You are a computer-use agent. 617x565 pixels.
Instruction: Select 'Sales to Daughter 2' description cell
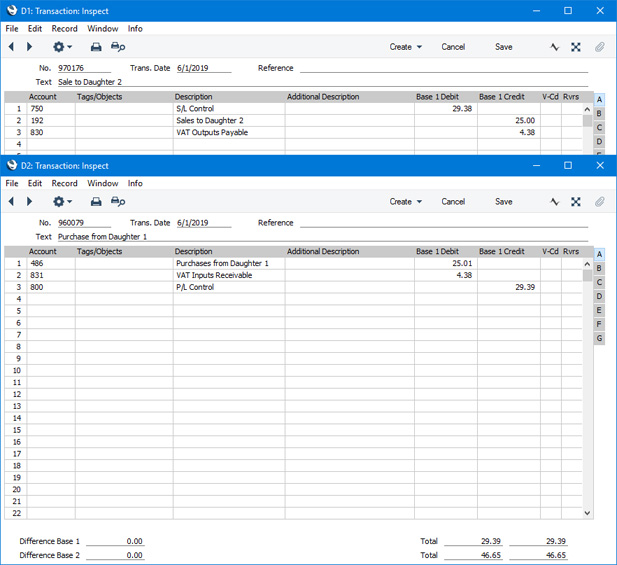(x=229, y=120)
